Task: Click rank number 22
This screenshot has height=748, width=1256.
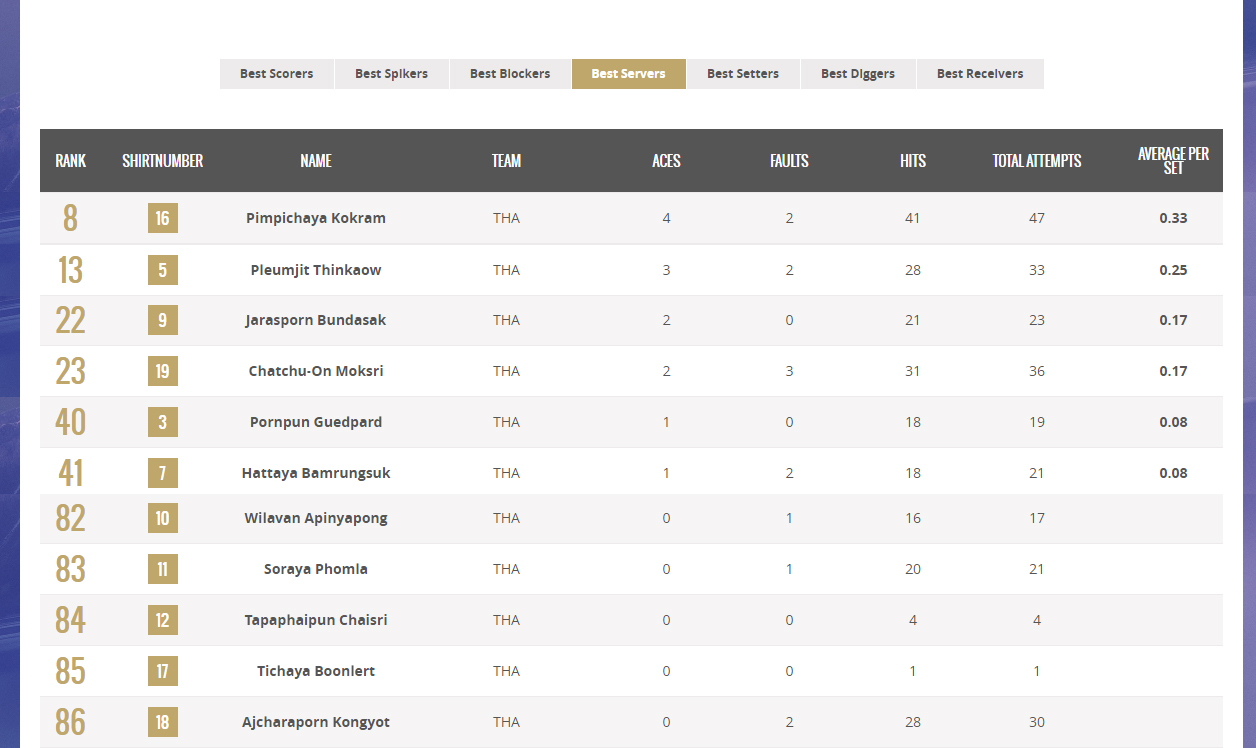Action: pos(70,320)
